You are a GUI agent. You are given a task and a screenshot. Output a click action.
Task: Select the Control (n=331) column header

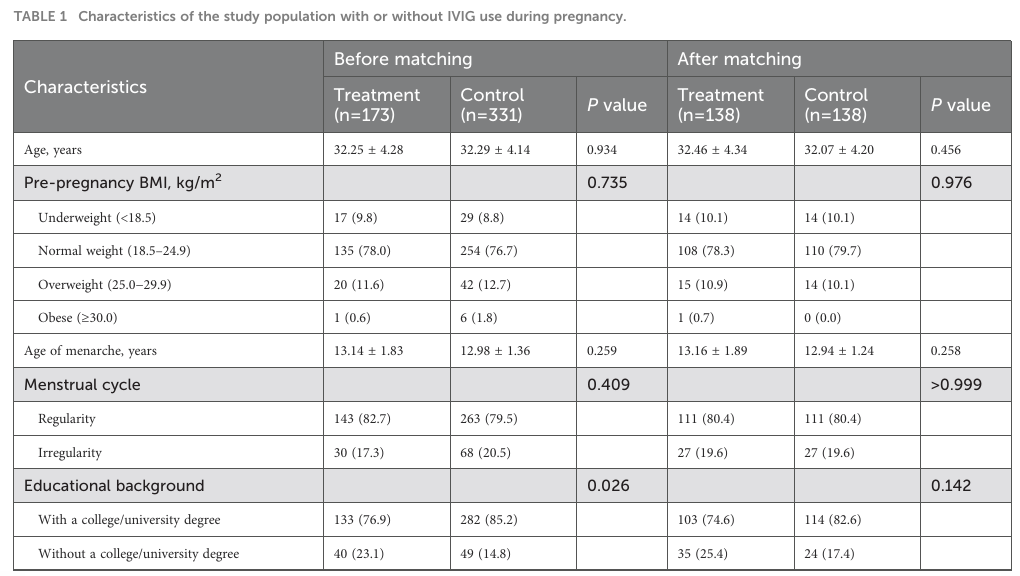[492, 104]
